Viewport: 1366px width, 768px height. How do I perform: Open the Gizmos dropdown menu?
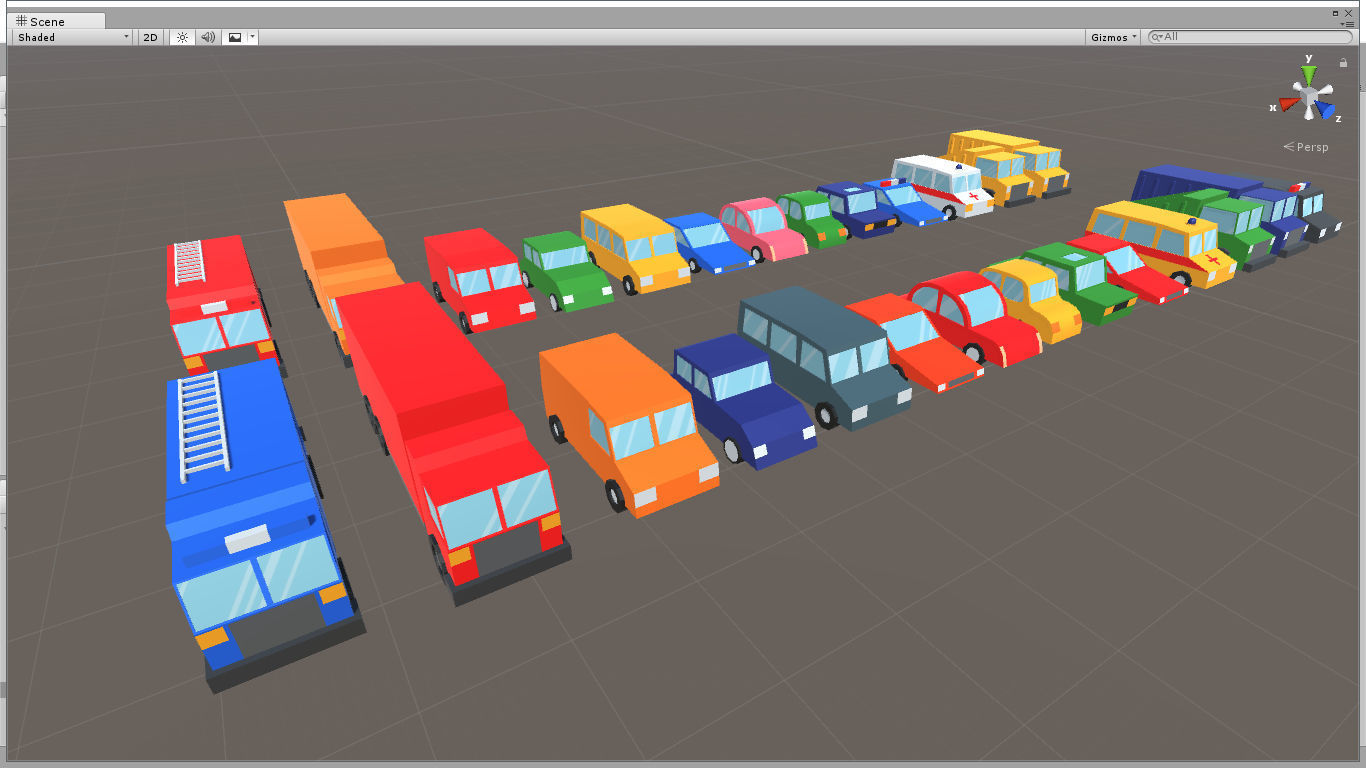pos(1114,37)
